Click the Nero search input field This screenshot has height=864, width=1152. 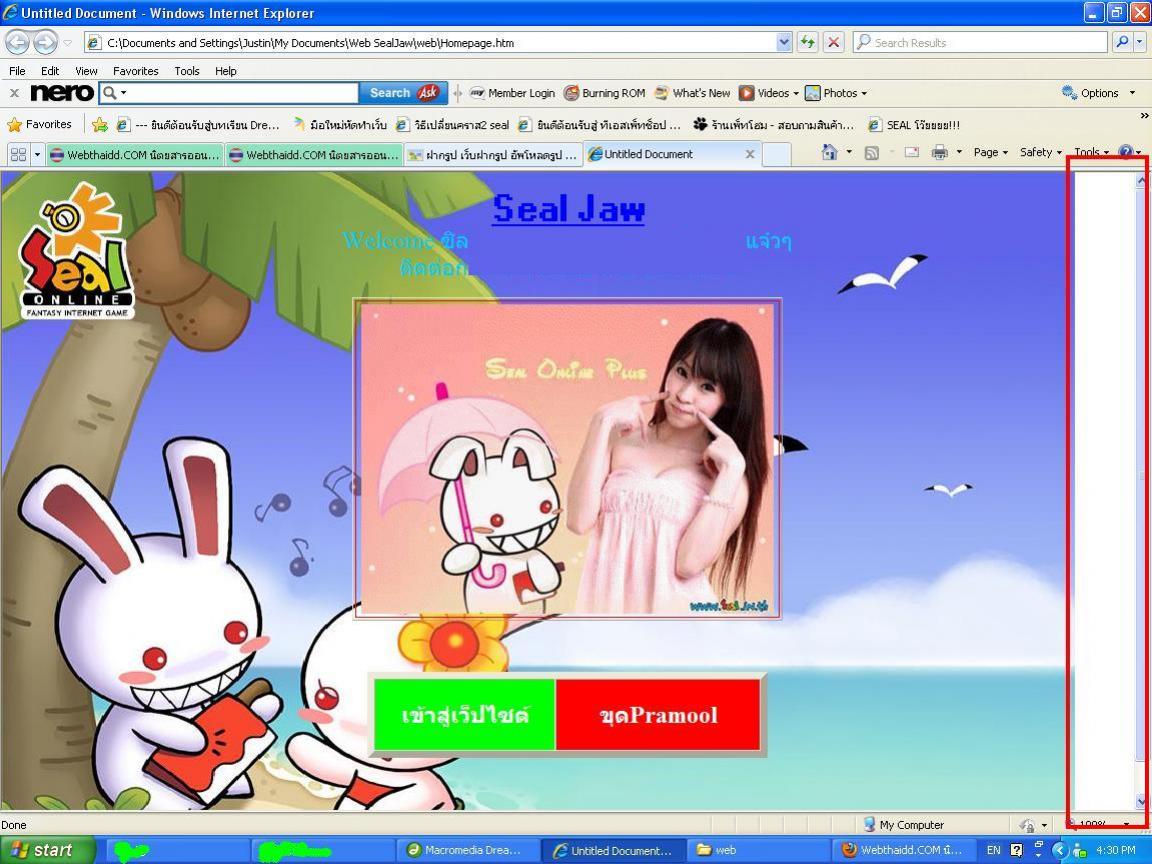[241, 93]
